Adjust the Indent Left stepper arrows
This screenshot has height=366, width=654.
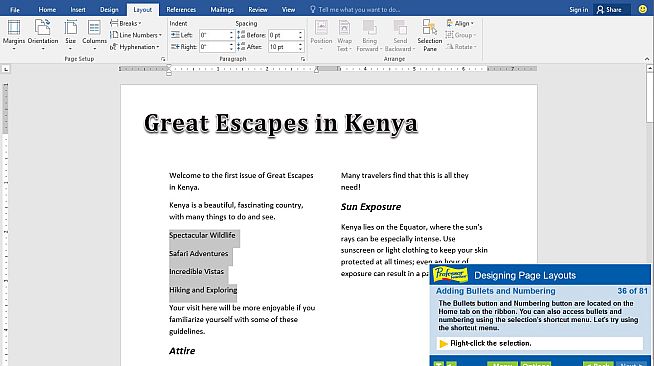(x=231, y=35)
